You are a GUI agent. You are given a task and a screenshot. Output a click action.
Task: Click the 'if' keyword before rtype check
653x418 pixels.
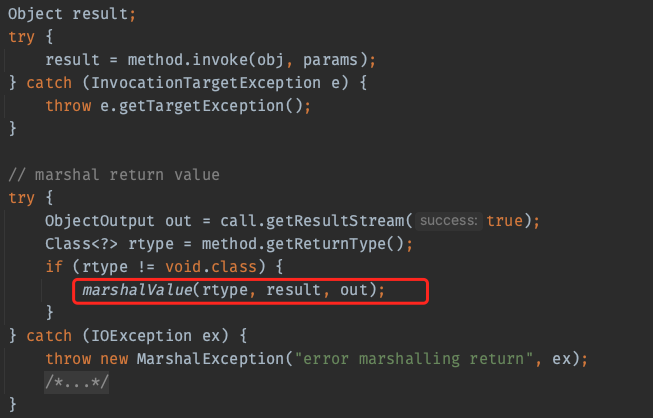click(x=54, y=267)
